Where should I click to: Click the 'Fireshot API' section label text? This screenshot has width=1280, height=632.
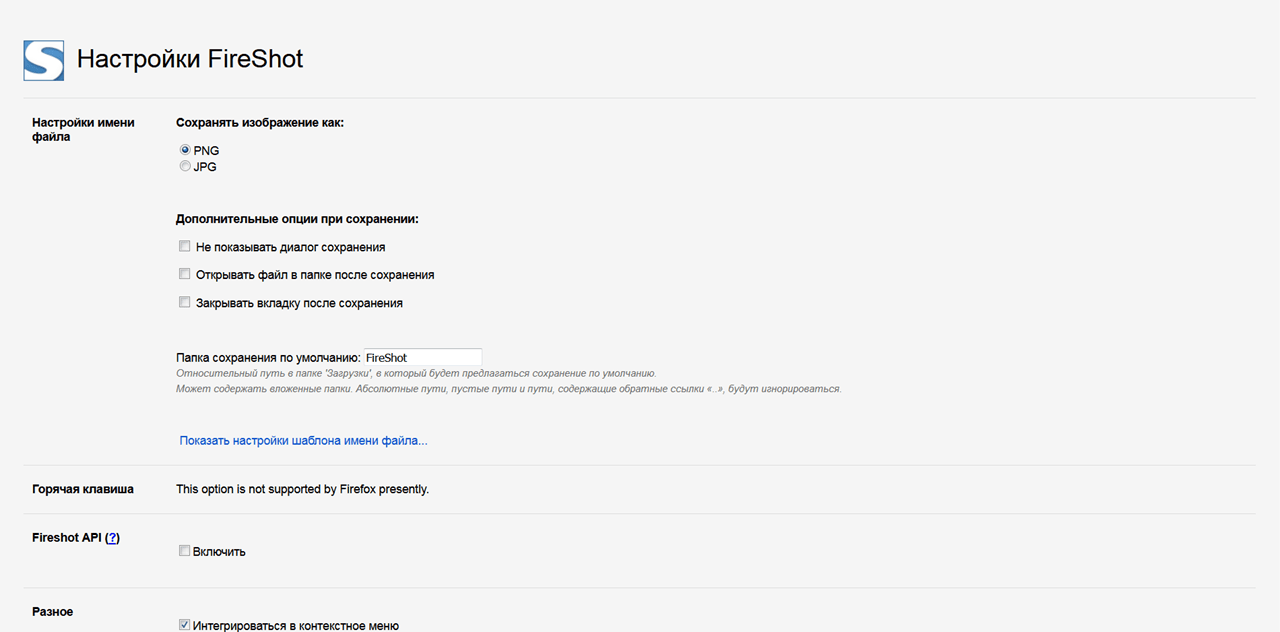pos(66,538)
